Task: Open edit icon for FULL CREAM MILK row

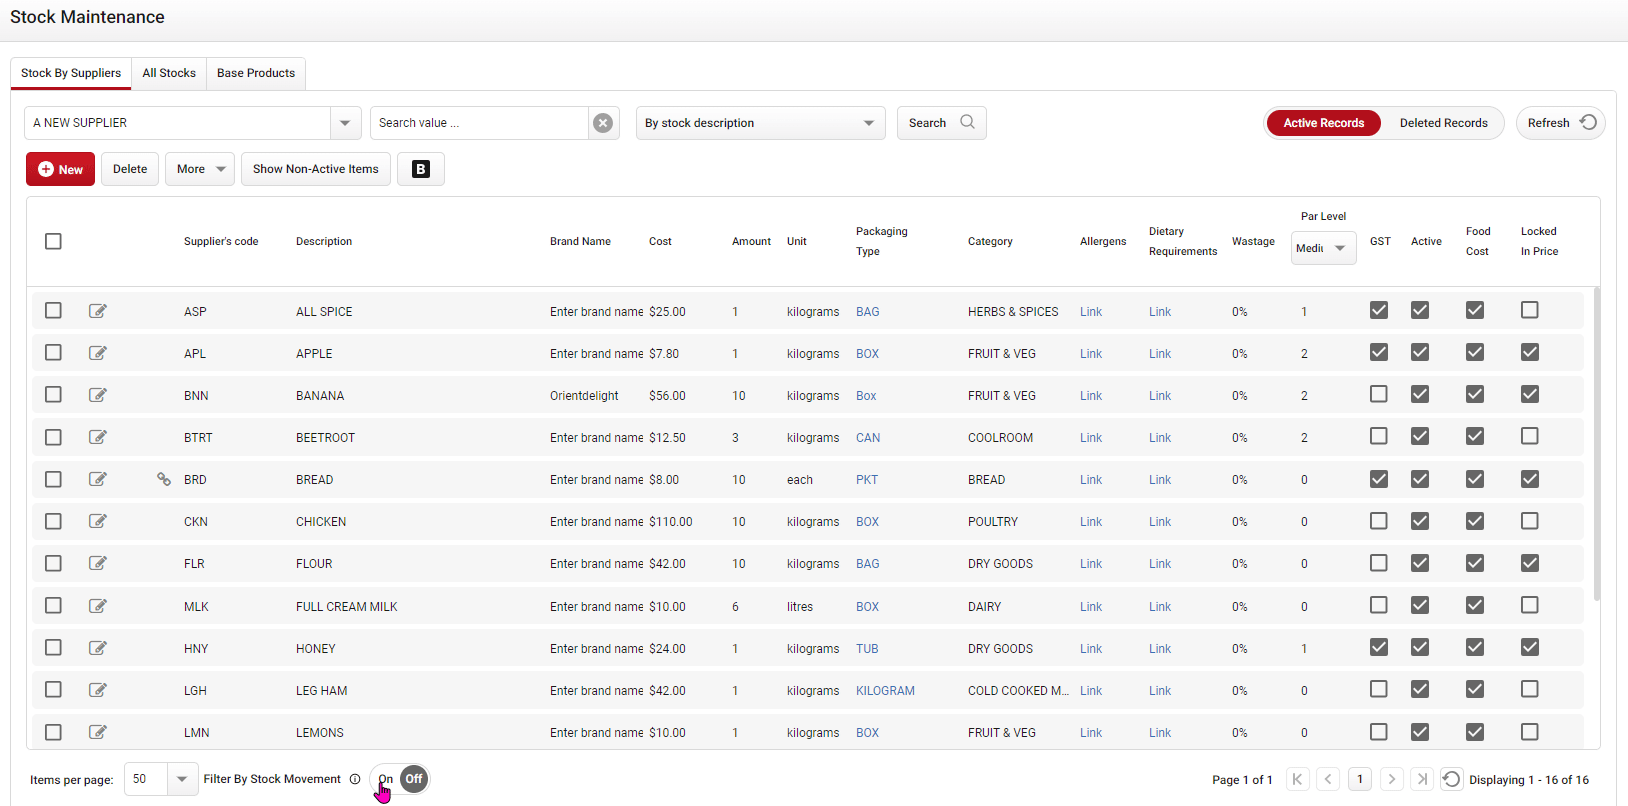Action: click(98, 606)
